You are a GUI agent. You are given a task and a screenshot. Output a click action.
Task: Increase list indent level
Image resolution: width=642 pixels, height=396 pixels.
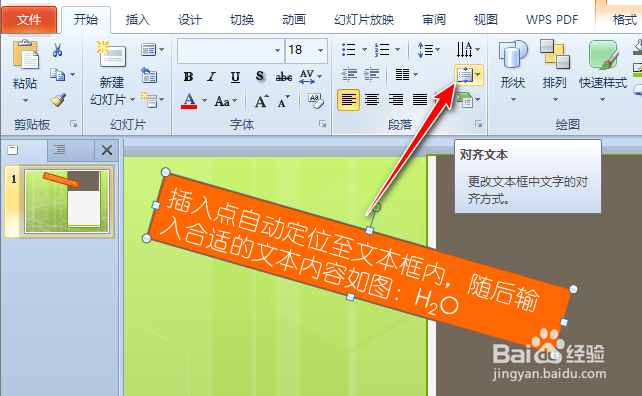point(372,74)
